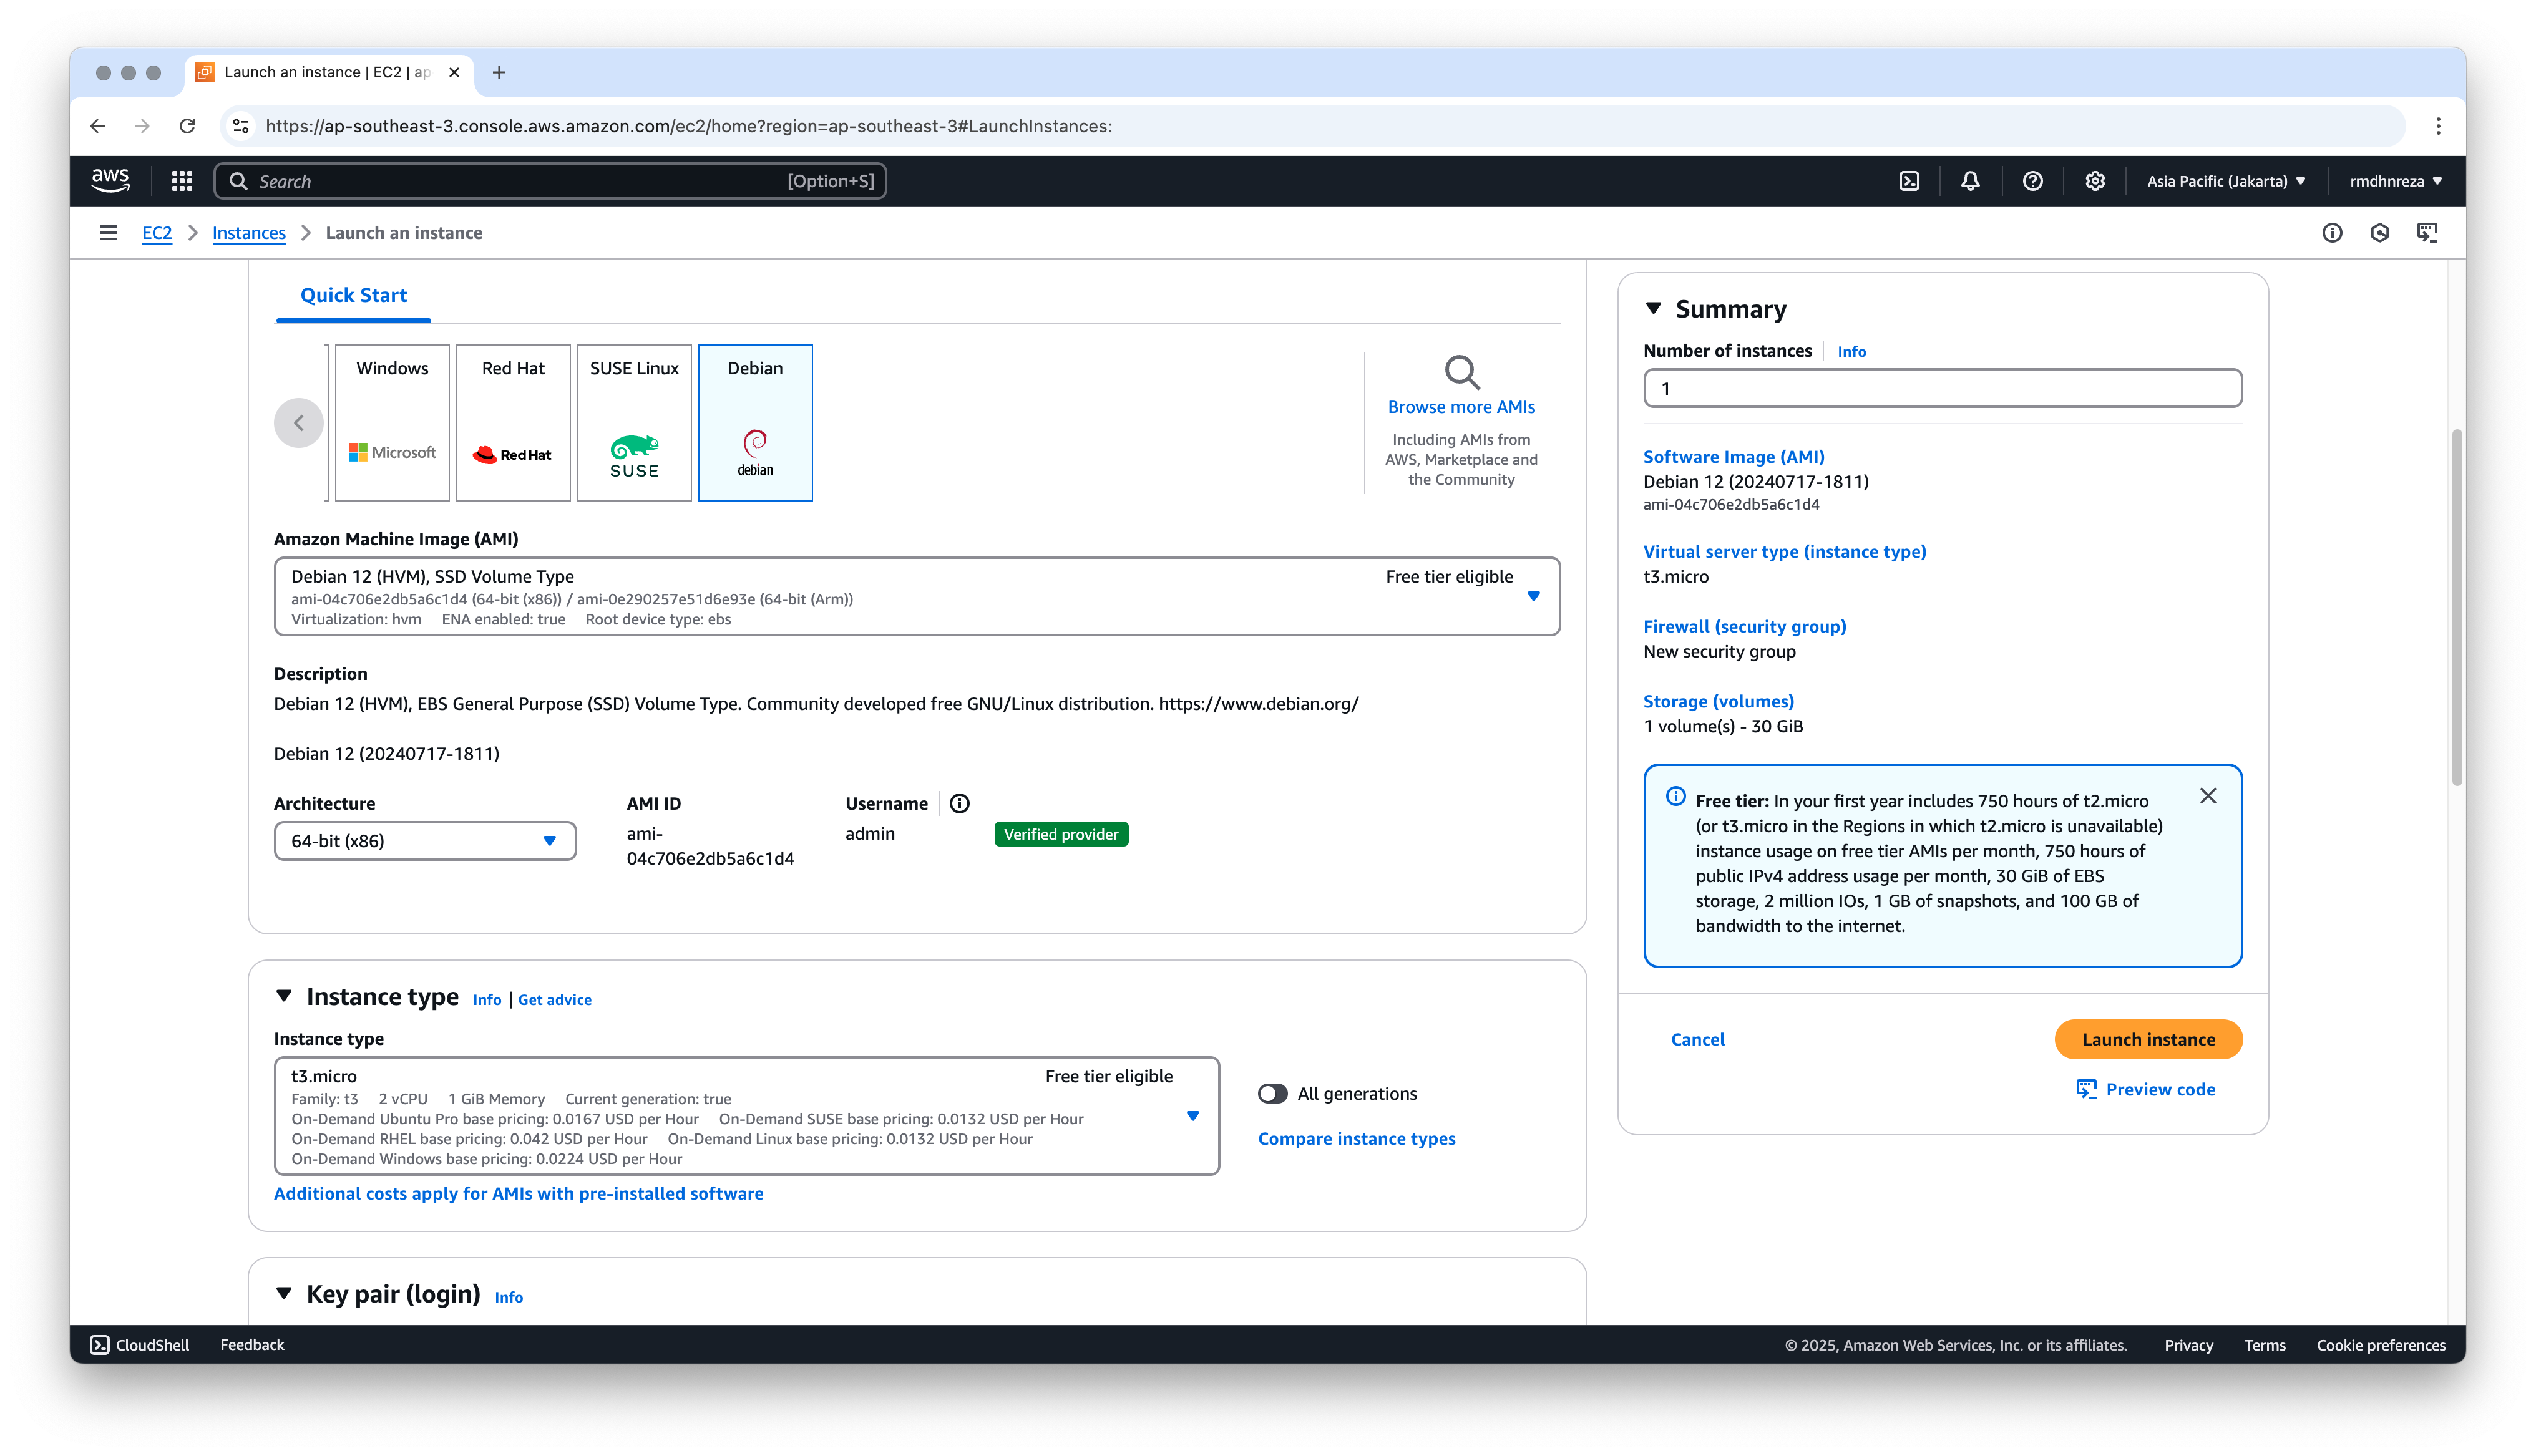This screenshot has height=1456, width=2536.
Task: Click the Browse more AMIs magnifier icon
Action: pos(1461,372)
